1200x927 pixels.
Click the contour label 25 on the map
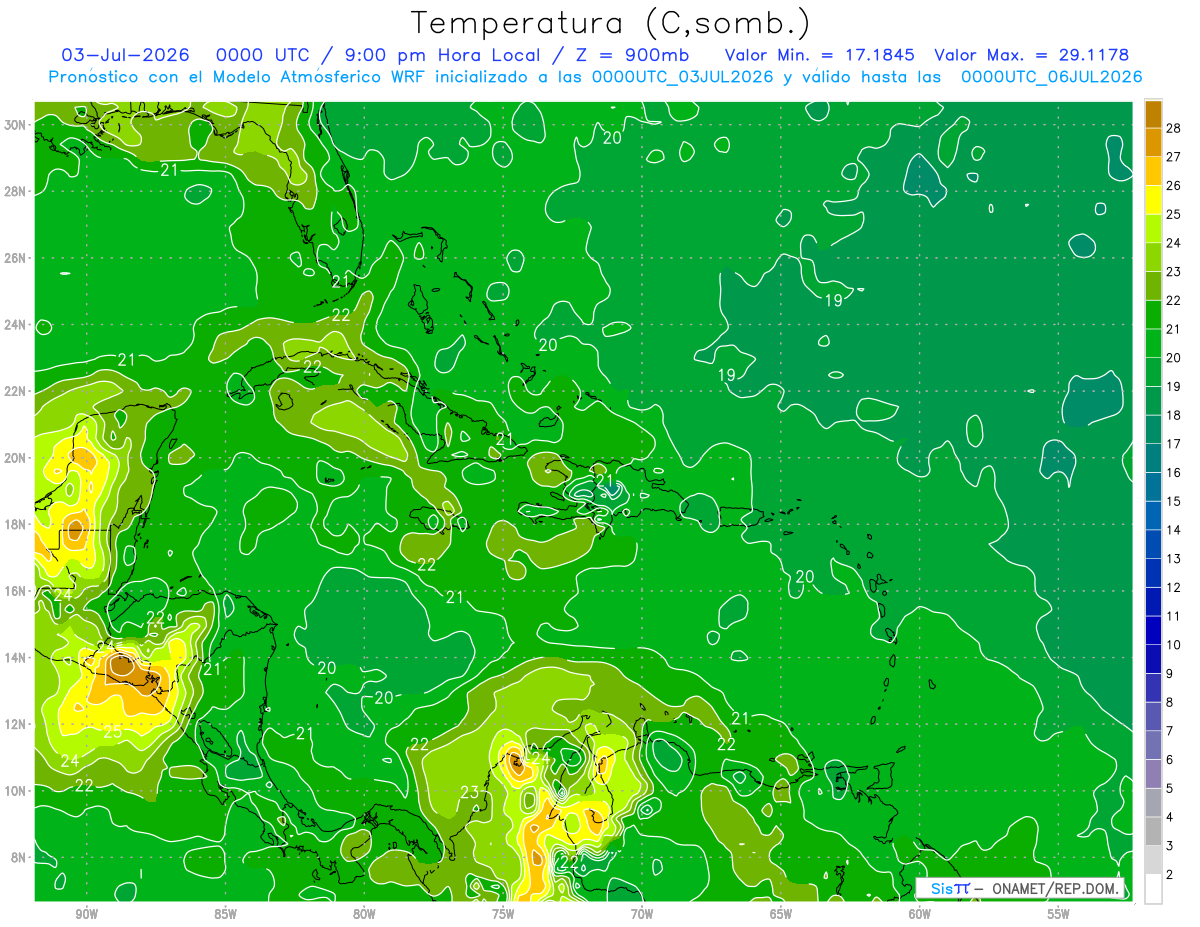[x=112, y=732]
